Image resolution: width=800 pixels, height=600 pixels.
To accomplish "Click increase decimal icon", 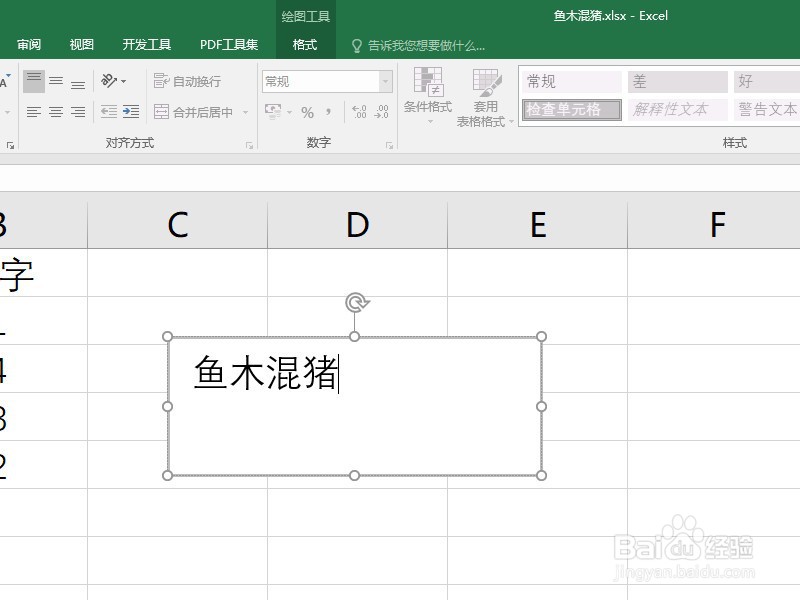I will tap(359, 112).
